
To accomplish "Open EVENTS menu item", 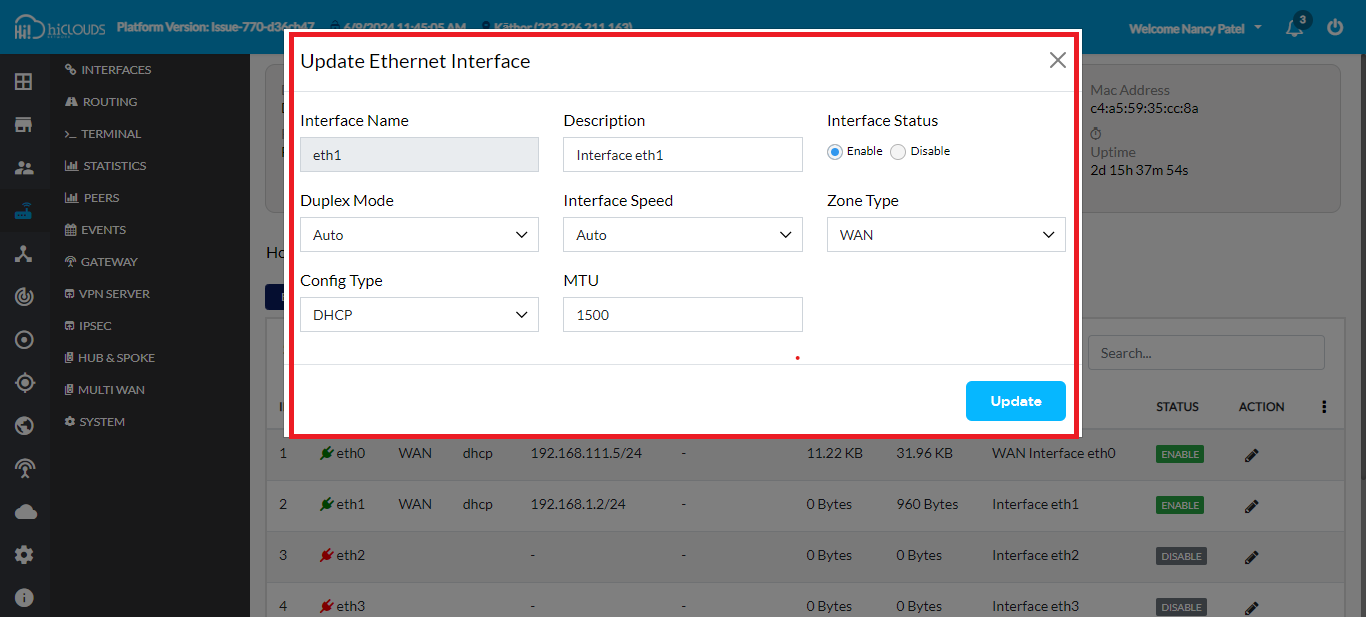I will [95, 230].
